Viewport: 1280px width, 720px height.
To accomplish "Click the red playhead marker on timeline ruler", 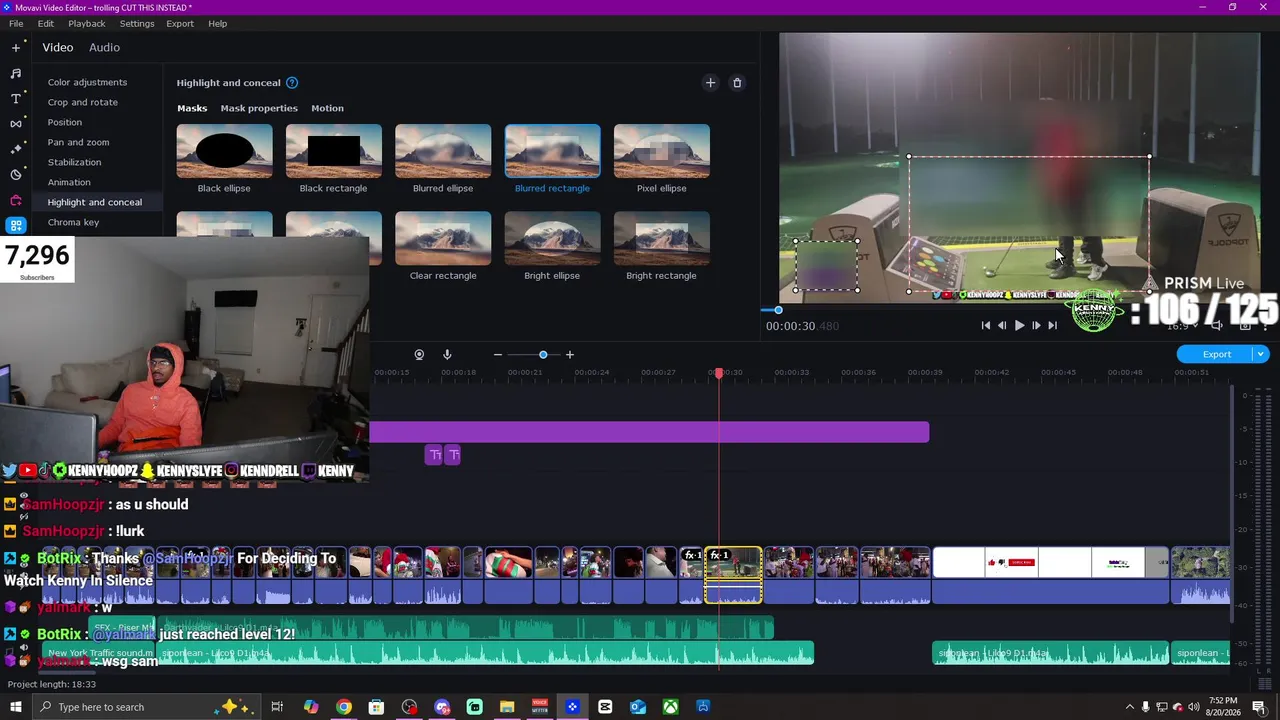I will click(x=718, y=373).
